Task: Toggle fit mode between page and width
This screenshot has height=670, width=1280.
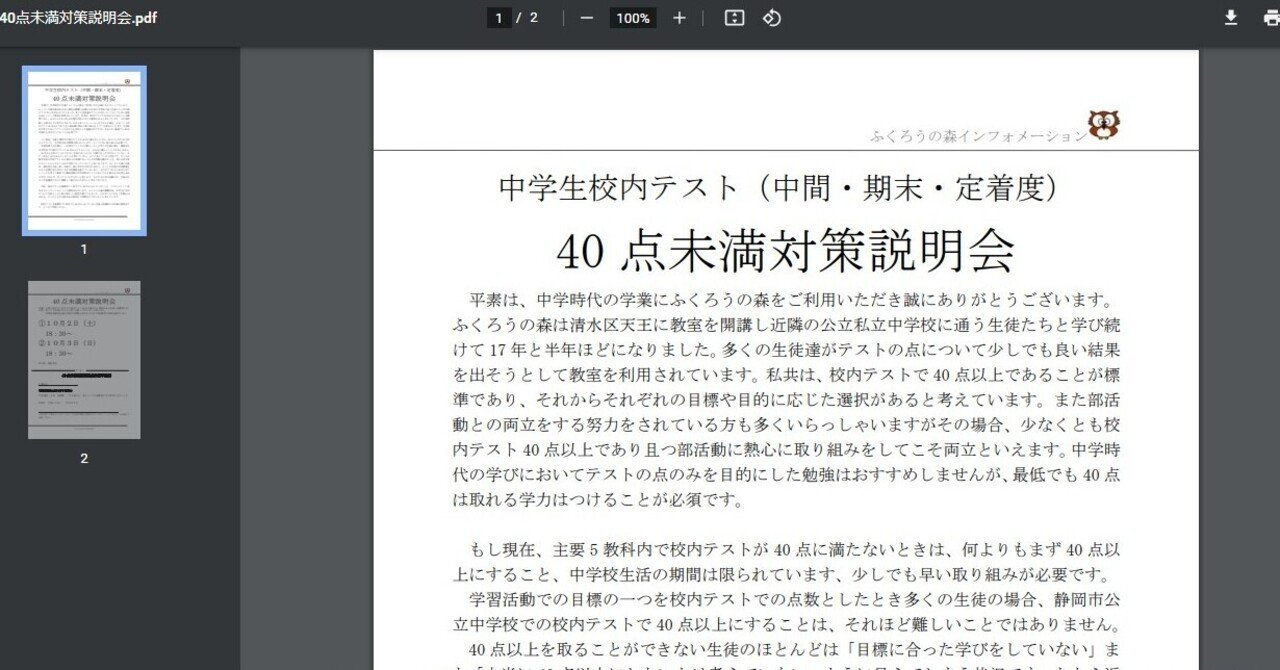Action: [x=733, y=17]
